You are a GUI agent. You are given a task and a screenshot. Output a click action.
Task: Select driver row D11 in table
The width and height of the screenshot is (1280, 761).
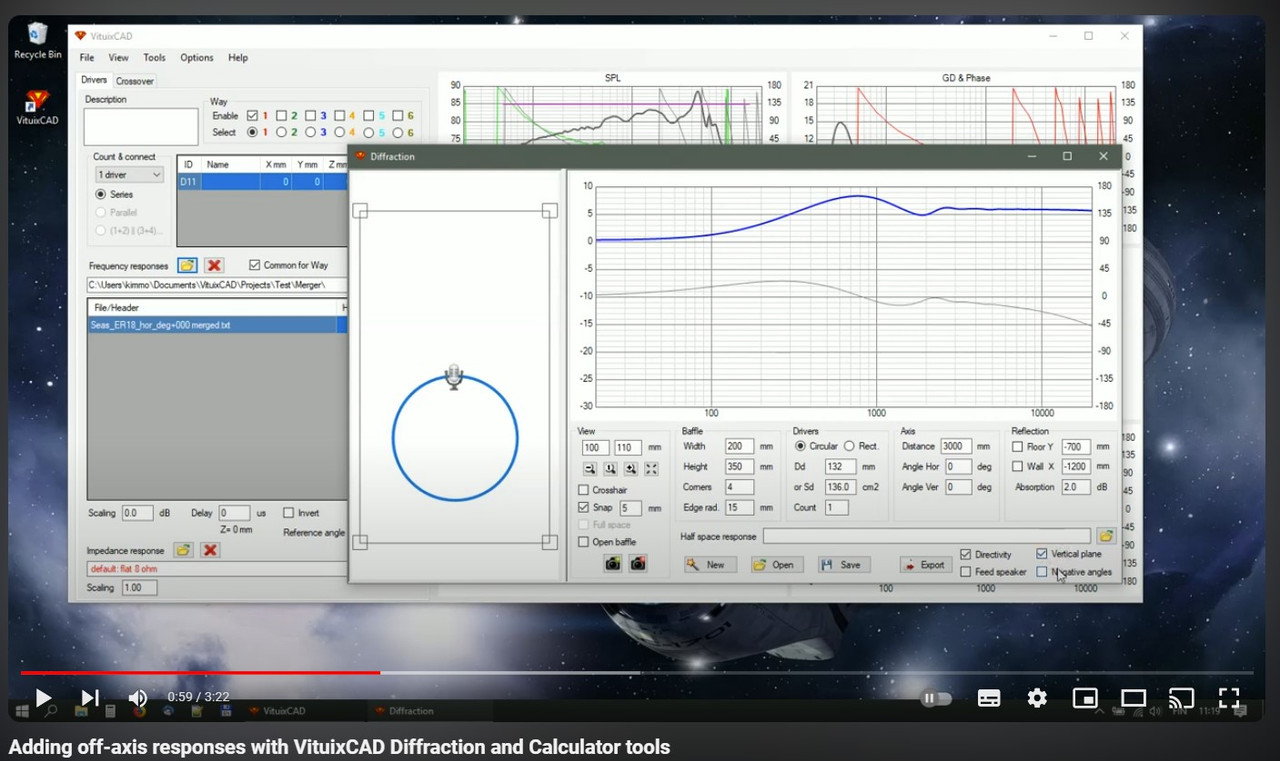coord(262,182)
